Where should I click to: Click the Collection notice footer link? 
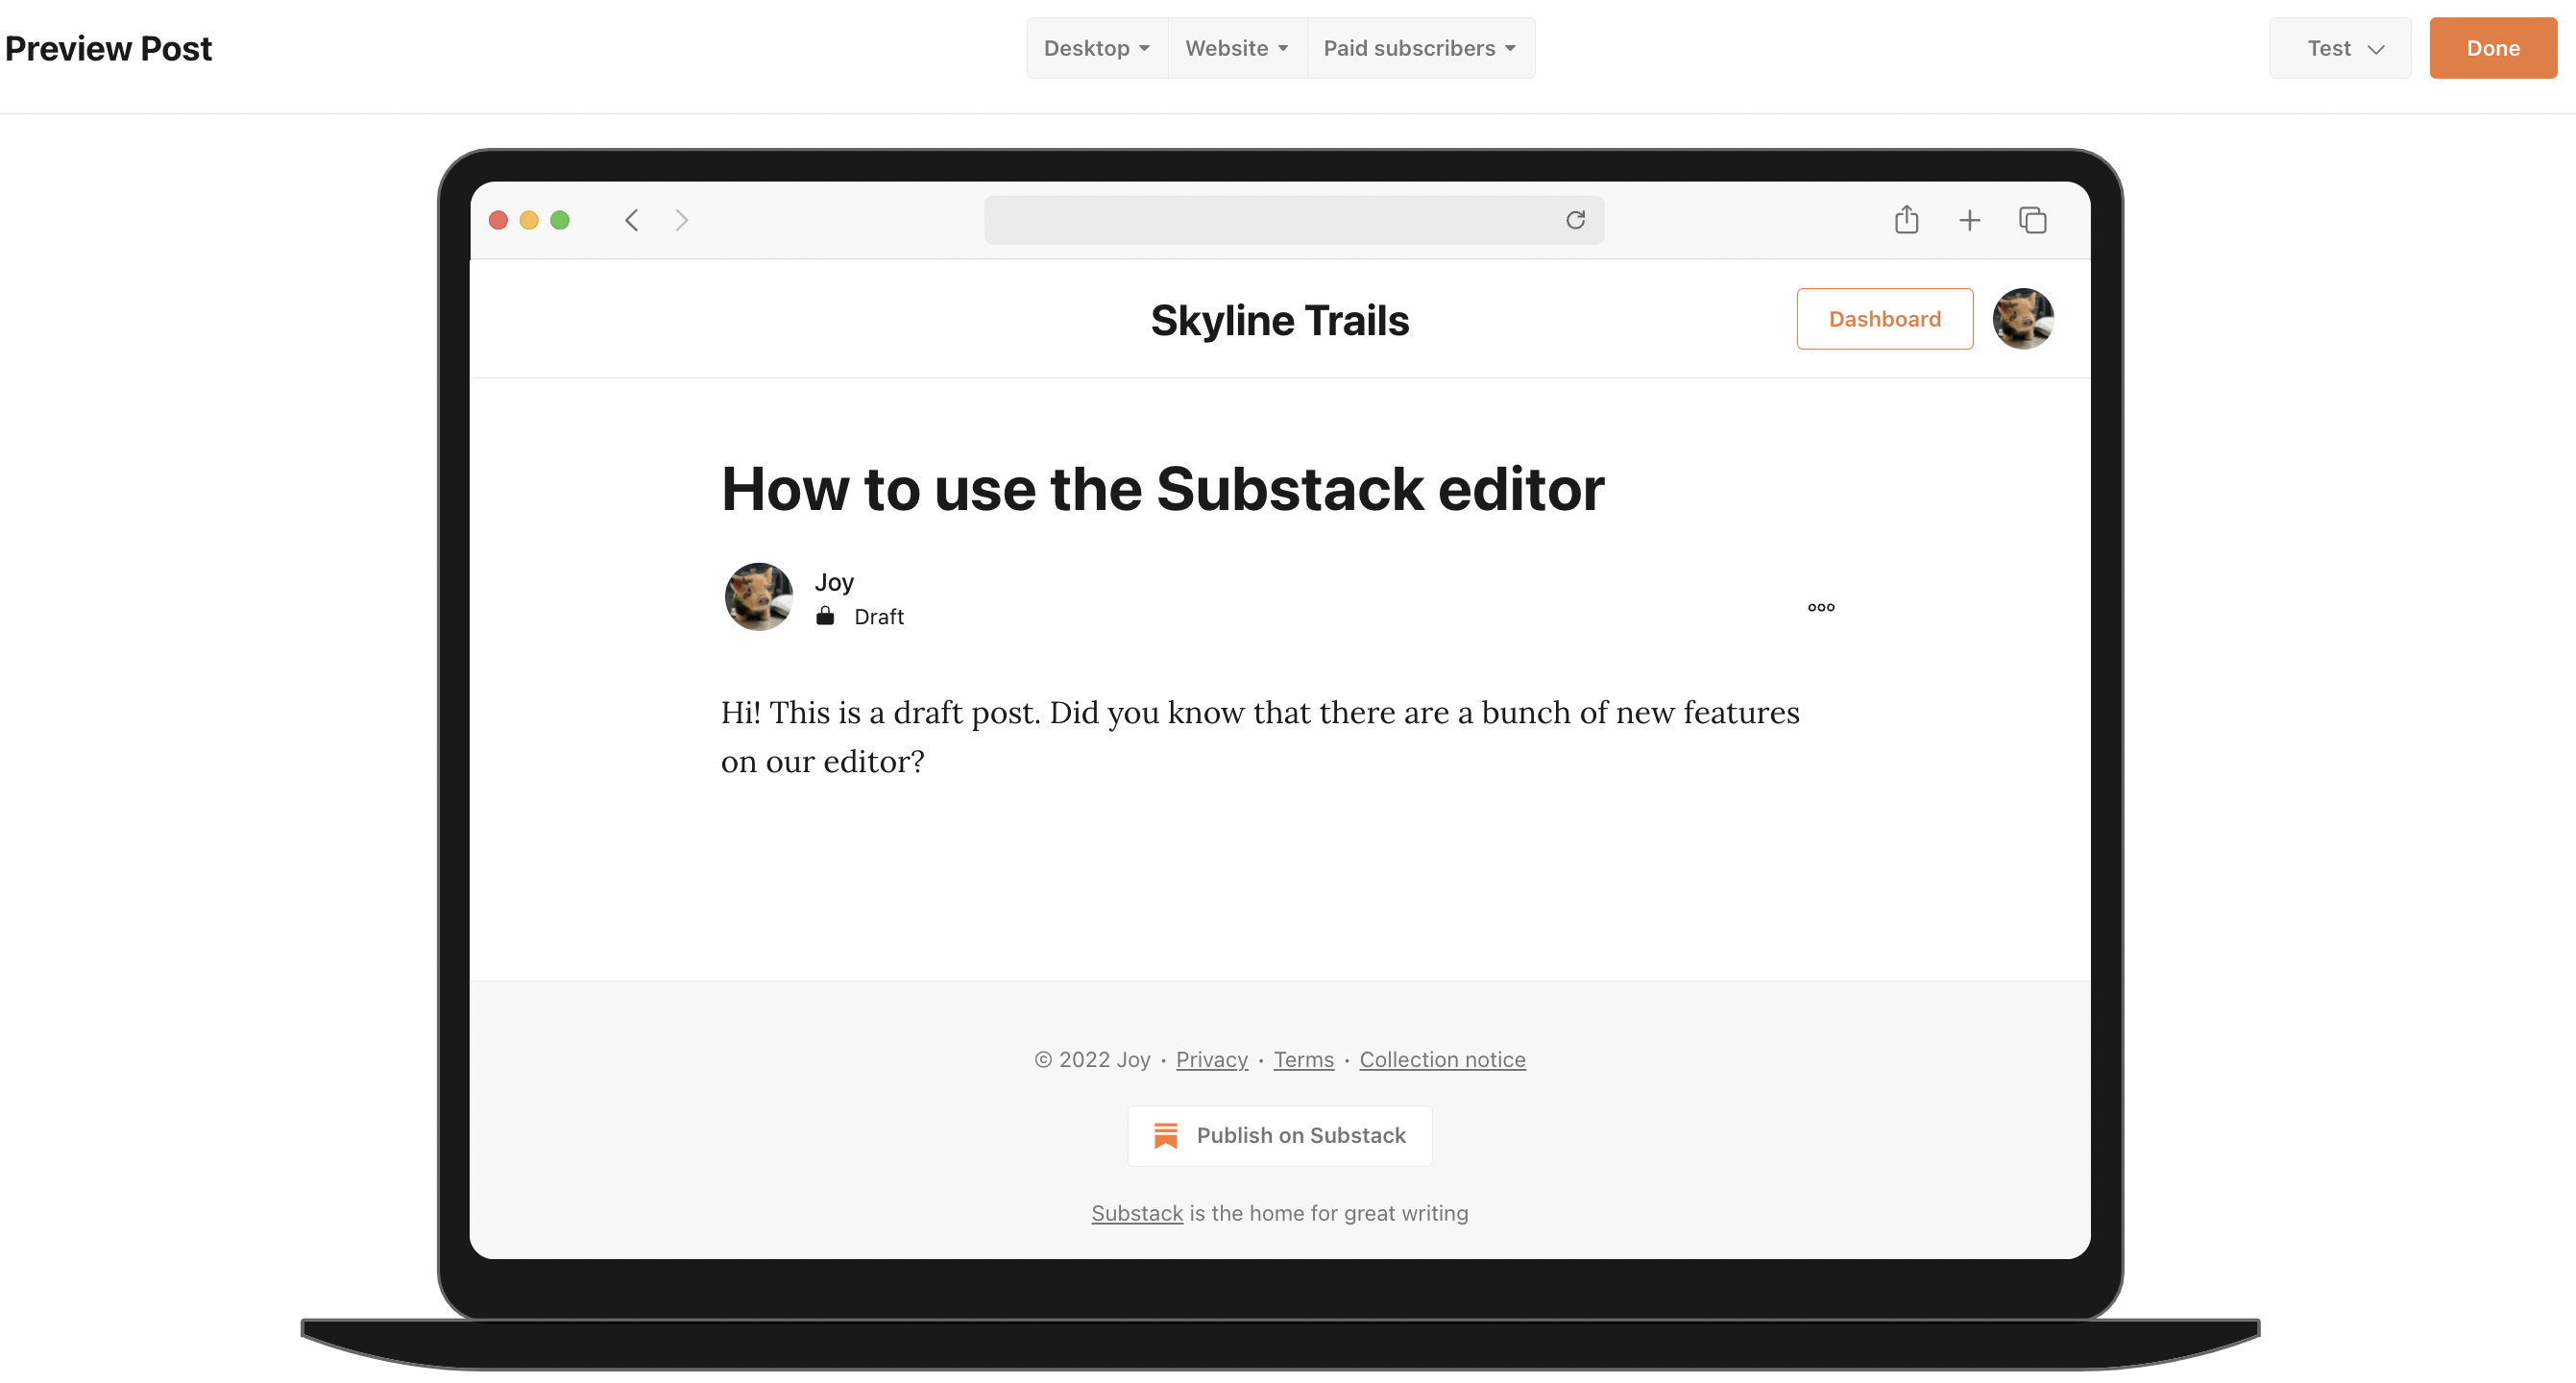[x=1442, y=1059]
